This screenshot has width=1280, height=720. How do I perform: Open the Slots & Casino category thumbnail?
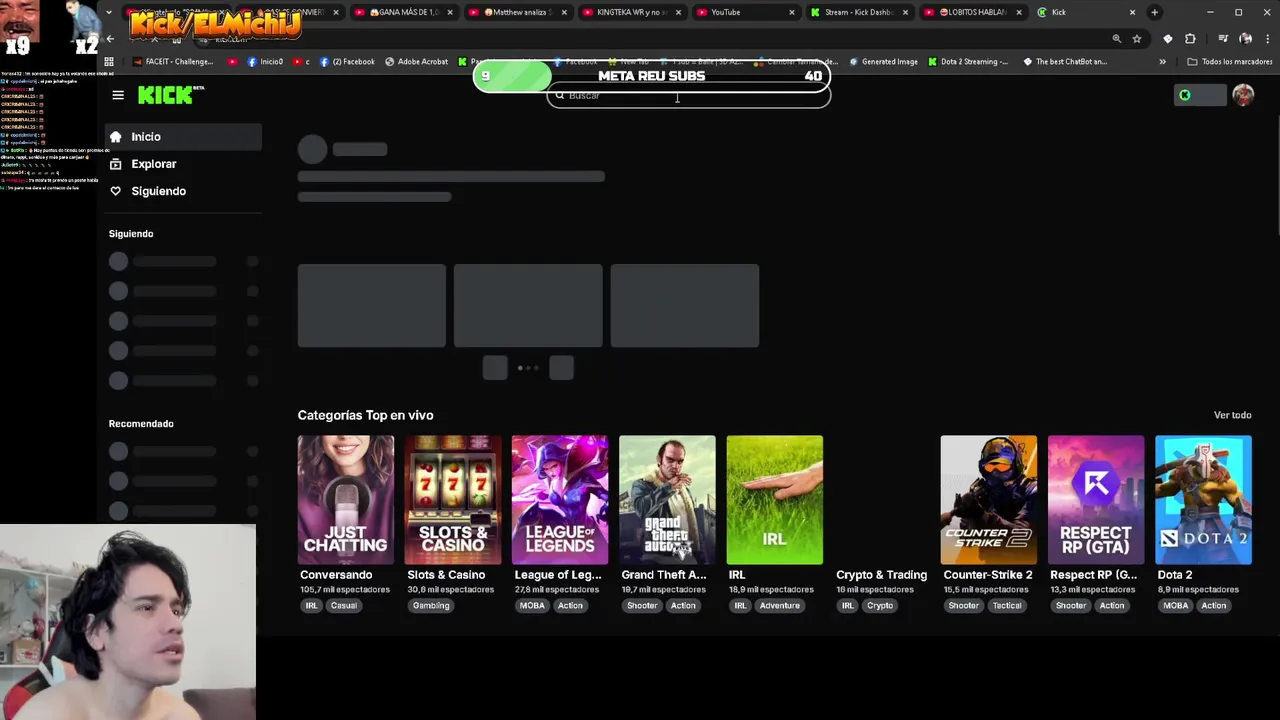click(453, 500)
